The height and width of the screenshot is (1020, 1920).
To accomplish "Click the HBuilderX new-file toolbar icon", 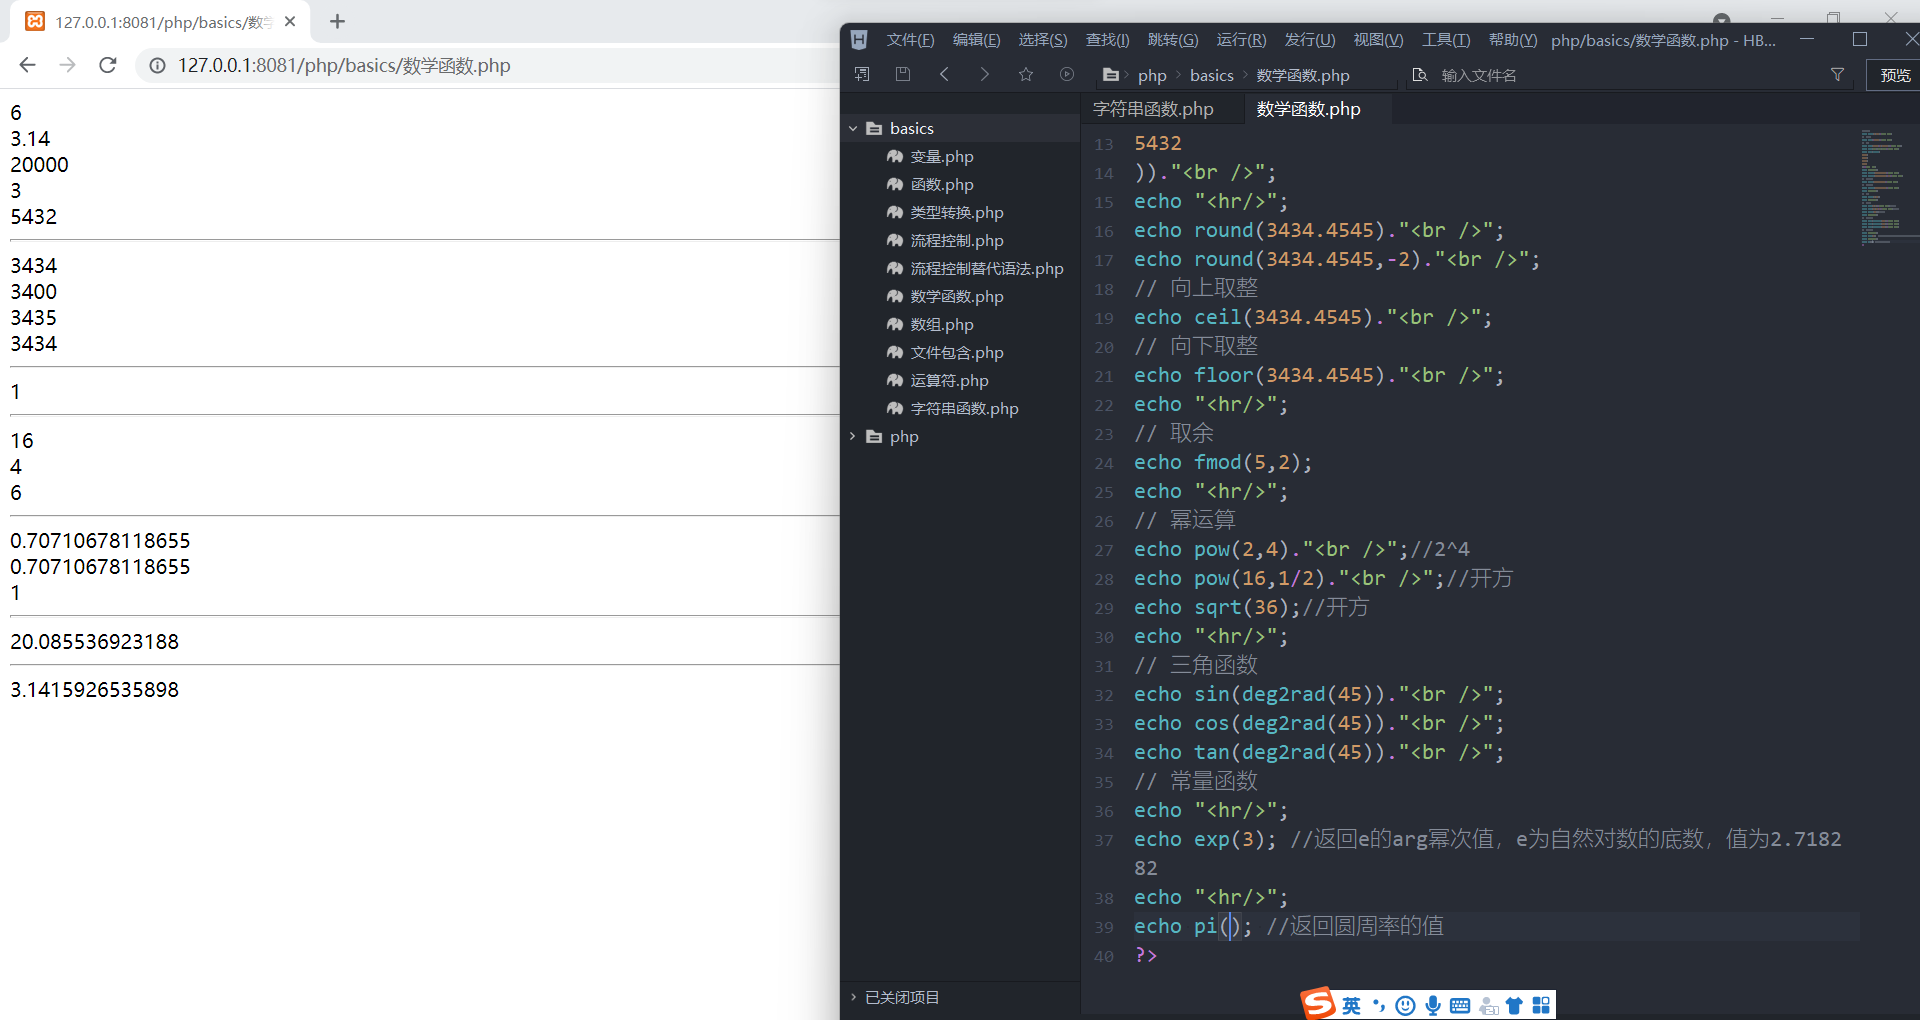I will (x=862, y=74).
